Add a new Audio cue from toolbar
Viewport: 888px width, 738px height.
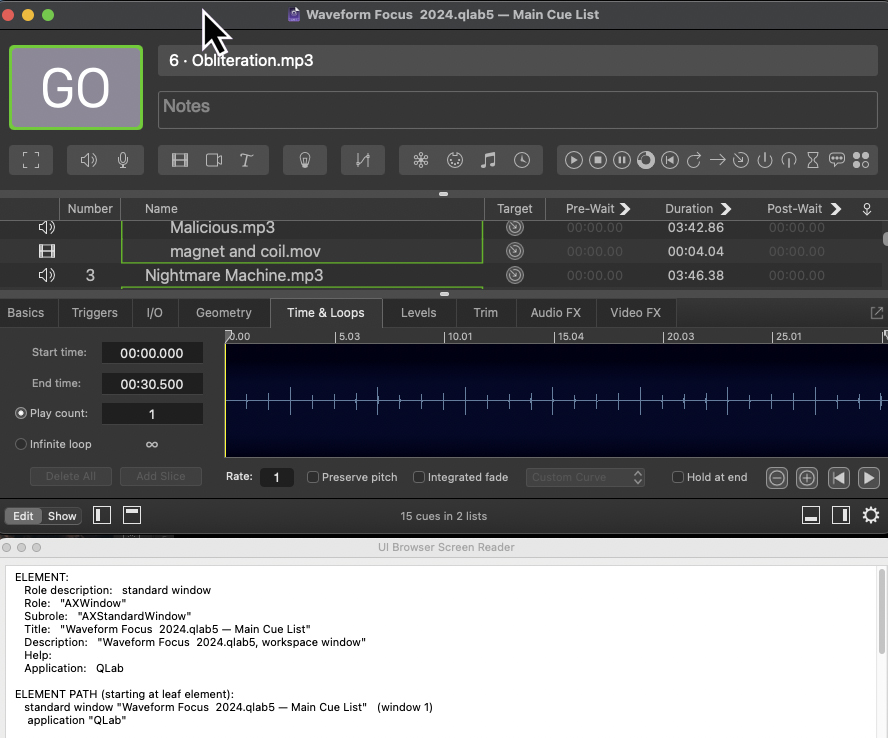pos(89,160)
